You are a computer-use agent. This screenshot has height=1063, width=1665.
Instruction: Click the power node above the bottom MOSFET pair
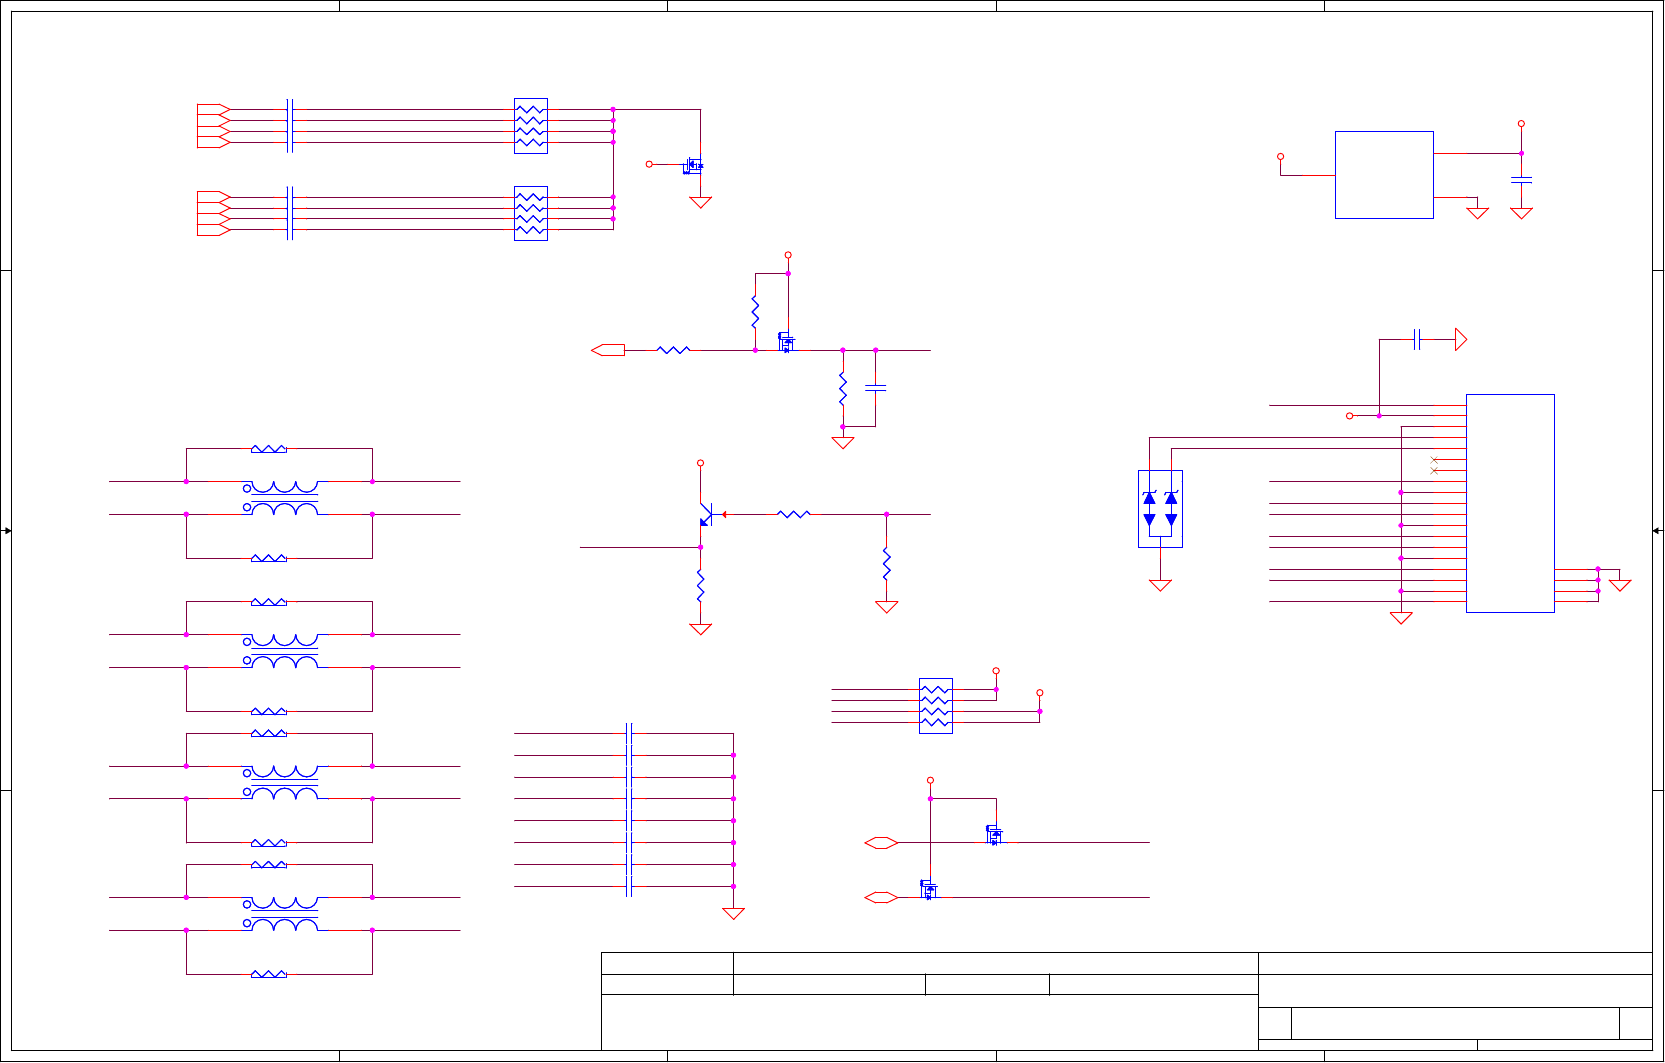click(x=930, y=780)
